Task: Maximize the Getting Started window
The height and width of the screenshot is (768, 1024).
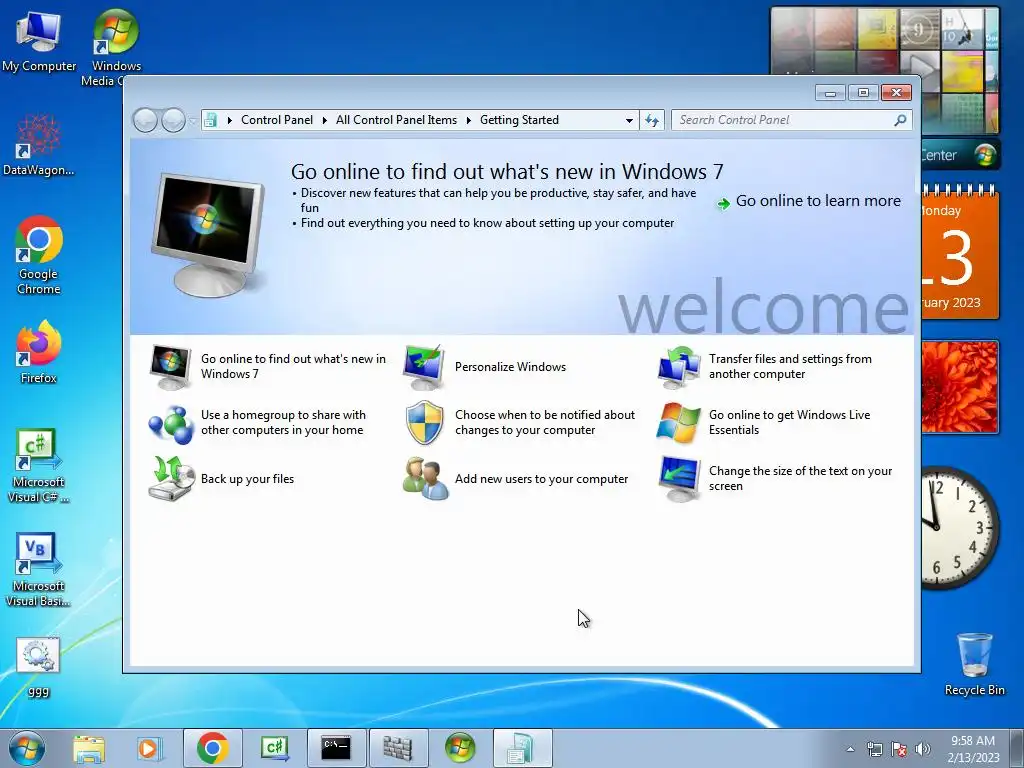Action: tap(863, 93)
